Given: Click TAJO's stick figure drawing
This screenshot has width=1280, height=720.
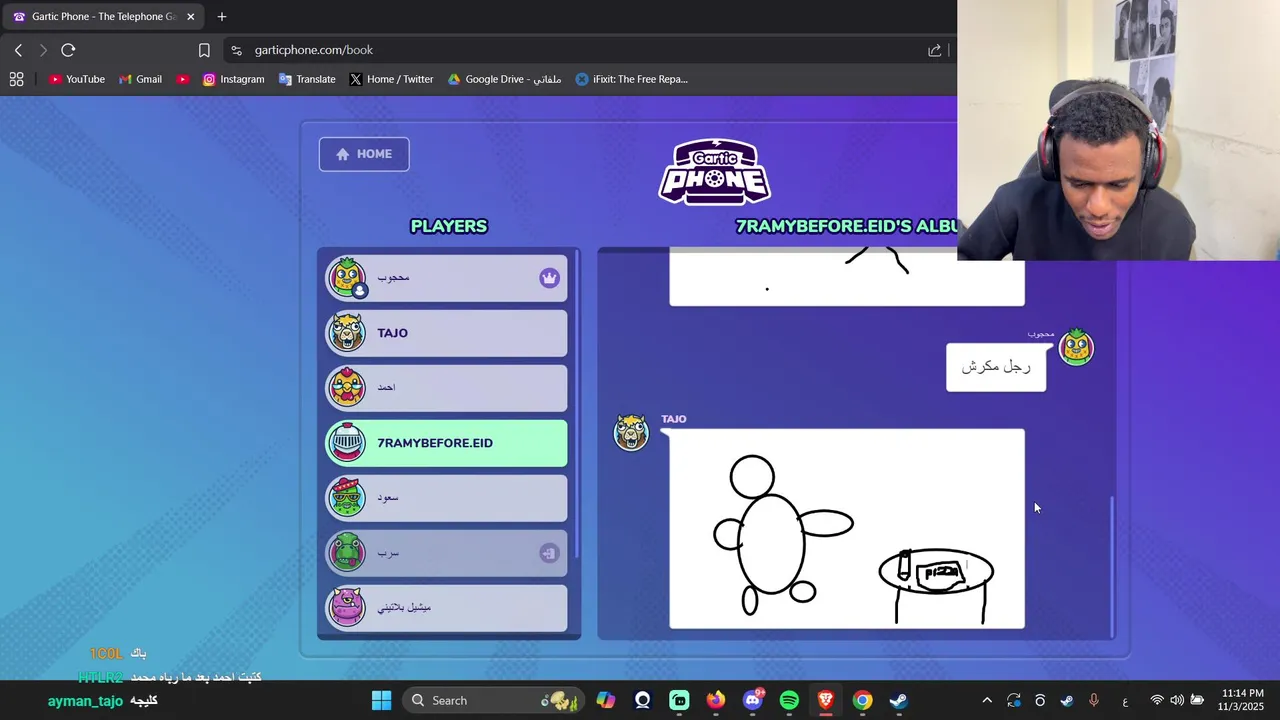Looking at the screenshot, I should coord(847,529).
